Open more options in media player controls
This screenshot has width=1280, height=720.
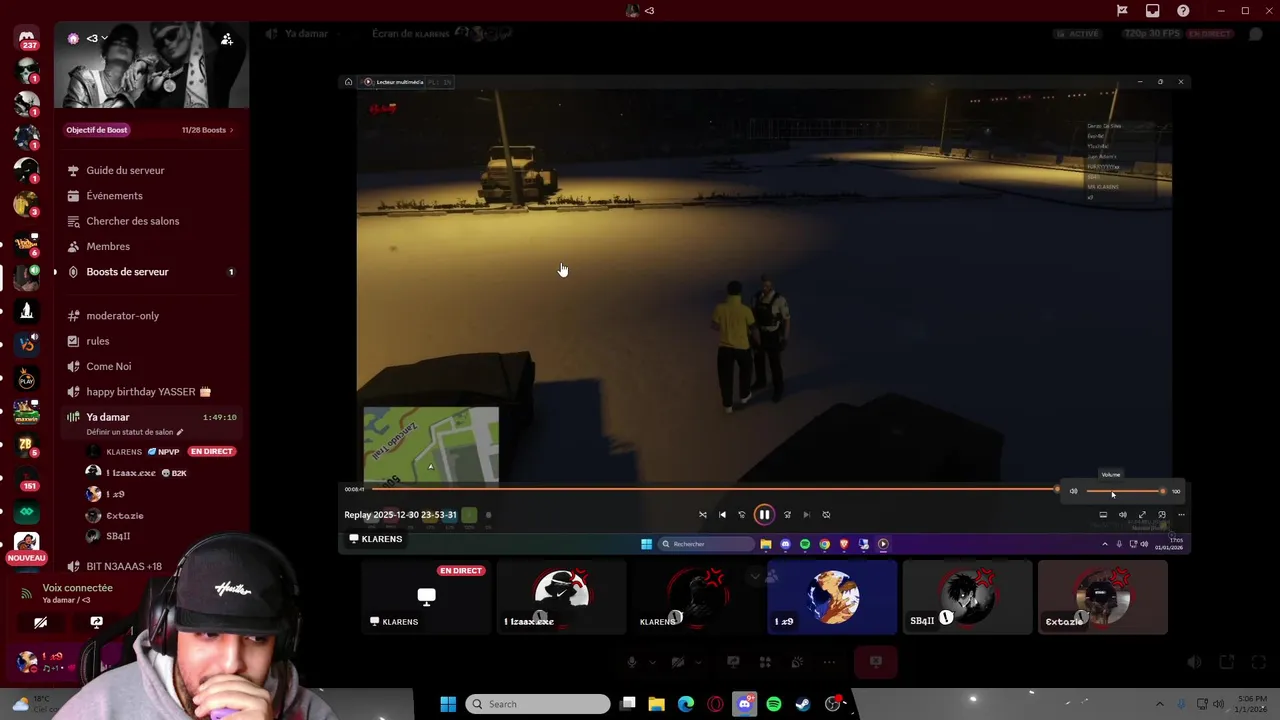(x=1181, y=515)
